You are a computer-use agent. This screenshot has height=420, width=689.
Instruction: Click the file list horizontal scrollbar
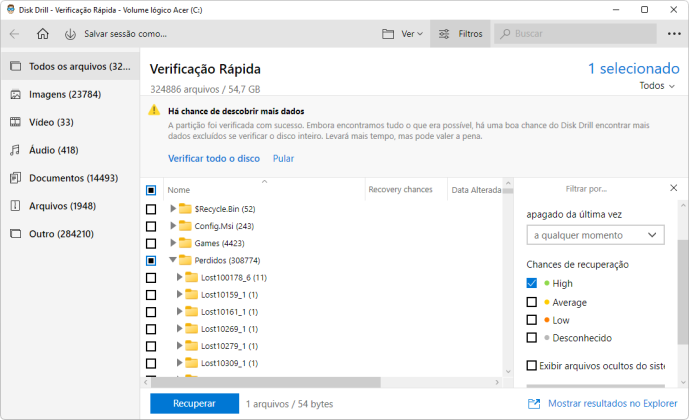coord(265,382)
